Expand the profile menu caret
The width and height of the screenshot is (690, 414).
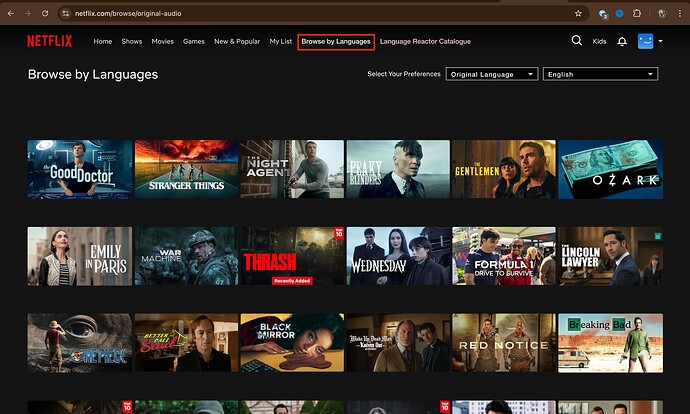click(661, 41)
